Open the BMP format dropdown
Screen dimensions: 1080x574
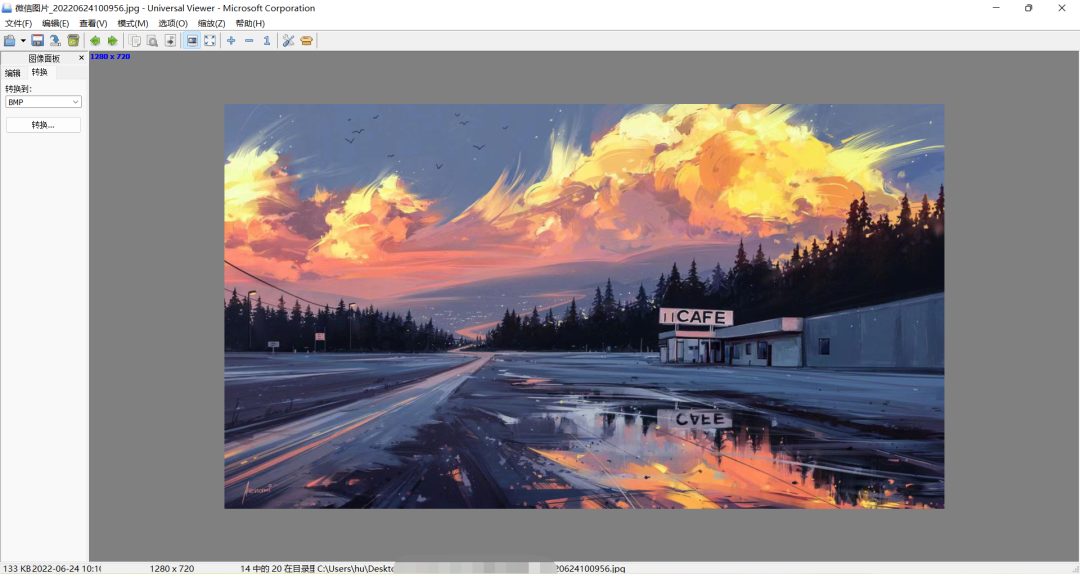pyautogui.click(x=43, y=102)
